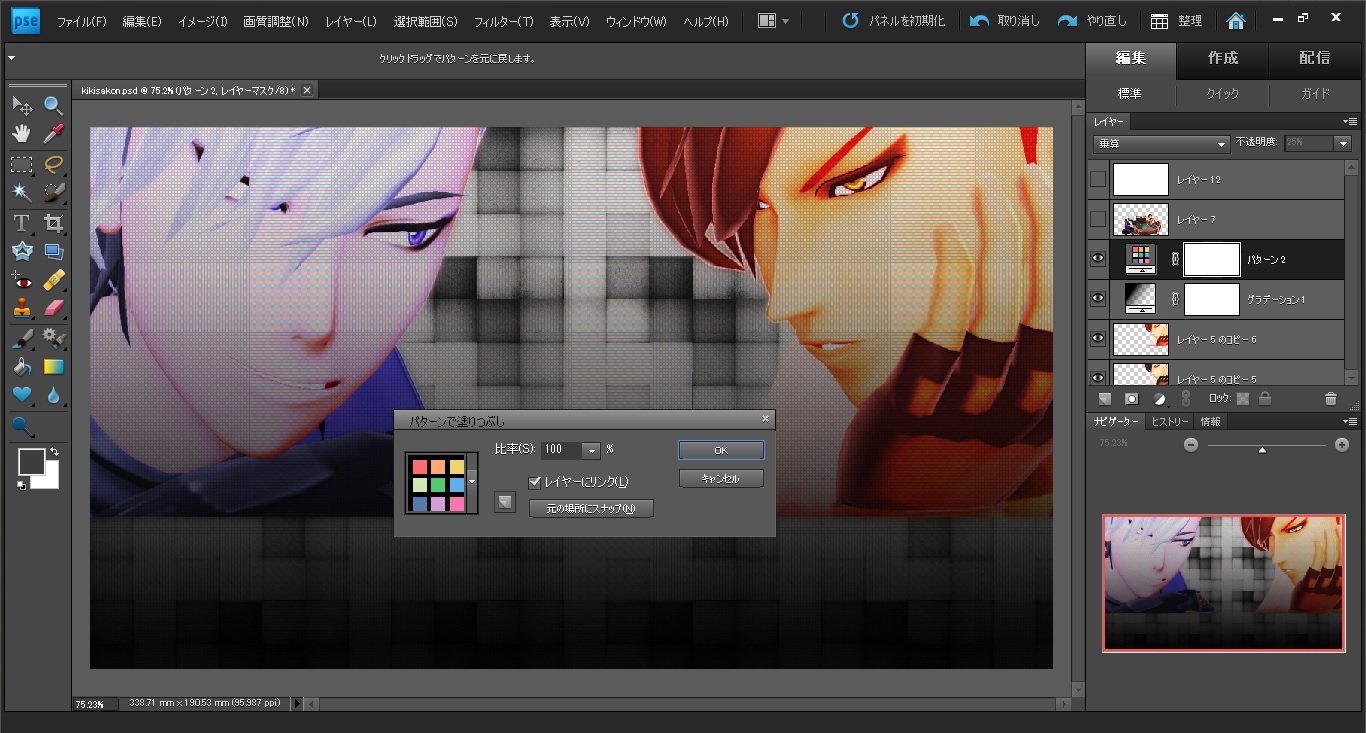Image resolution: width=1366 pixels, height=733 pixels.
Task: Hide the パターン 2 layer
Action: 1098,259
